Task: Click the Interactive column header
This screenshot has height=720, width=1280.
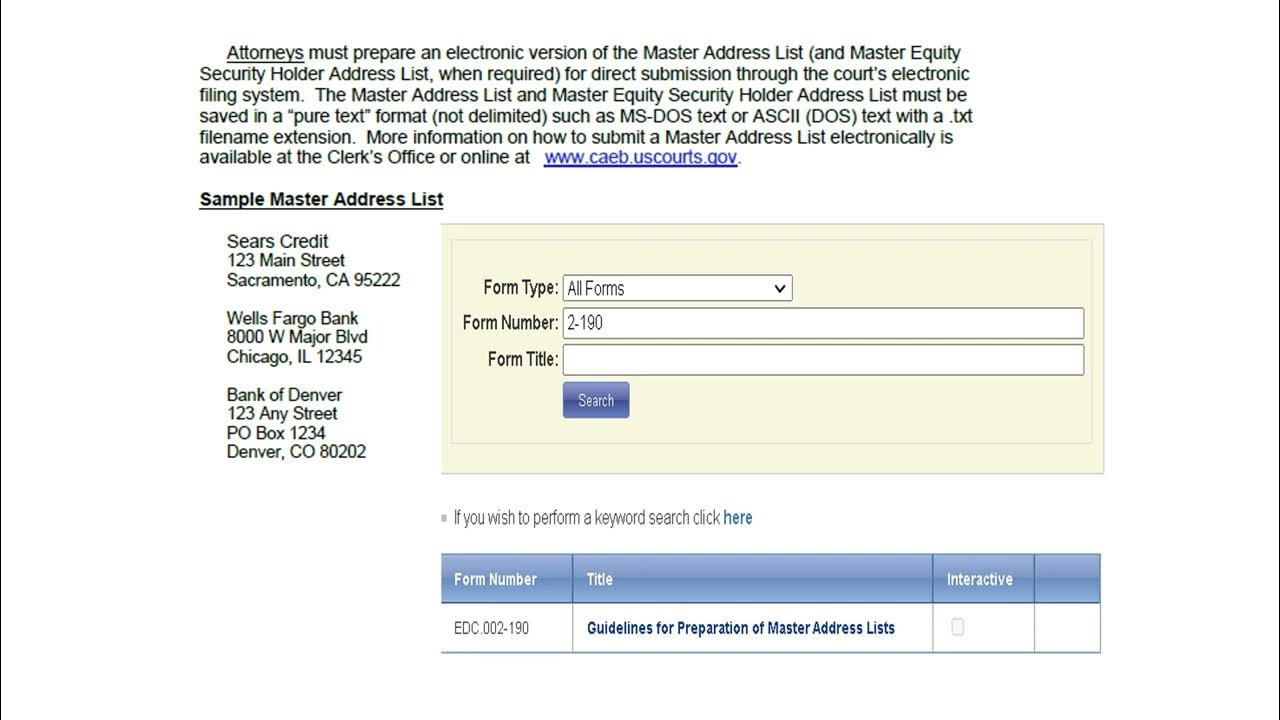Action: [979, 579]
